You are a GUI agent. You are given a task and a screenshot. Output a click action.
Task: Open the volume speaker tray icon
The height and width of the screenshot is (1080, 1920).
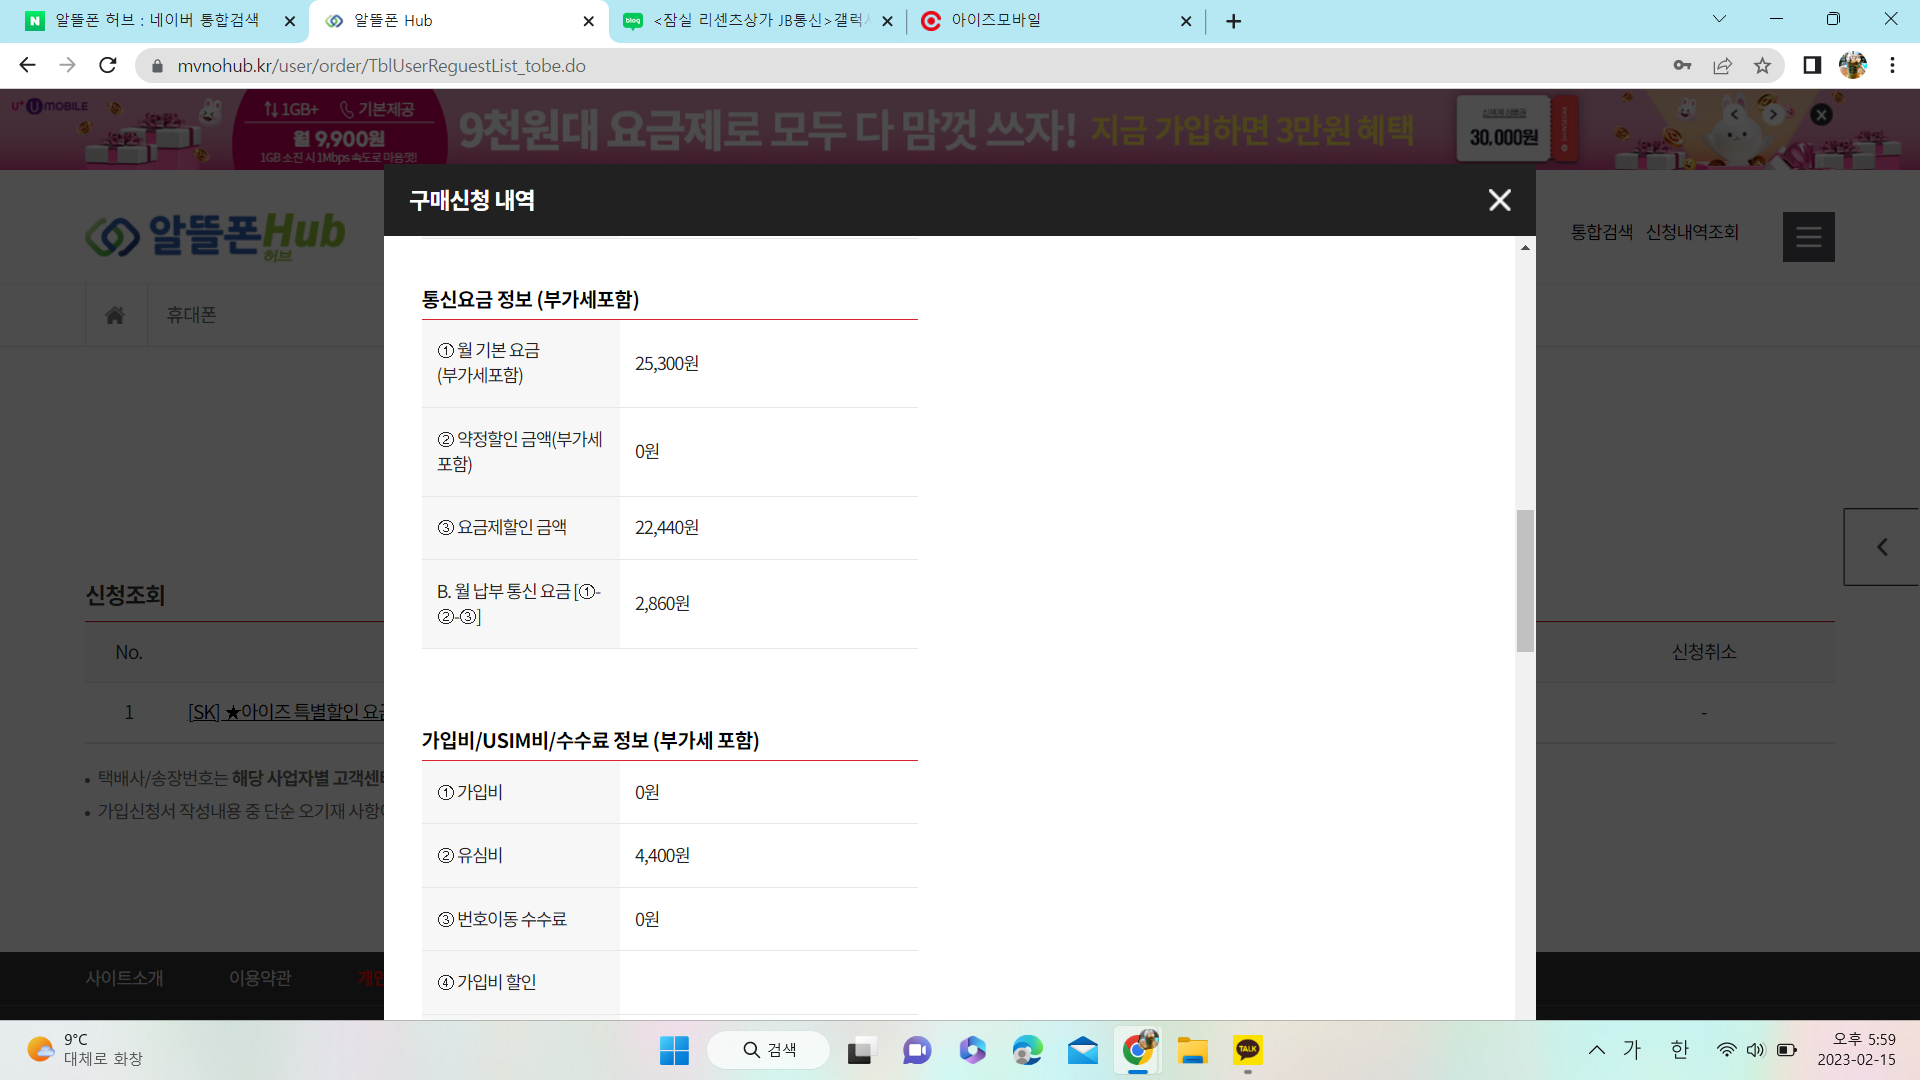point(1756,1050)
